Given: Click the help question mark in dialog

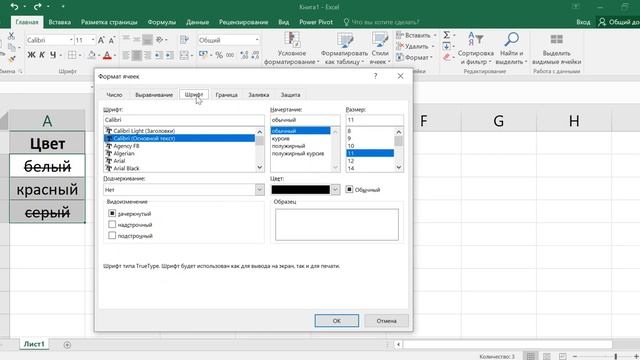Looking at the screenshot, I should (x=375, y=76).
